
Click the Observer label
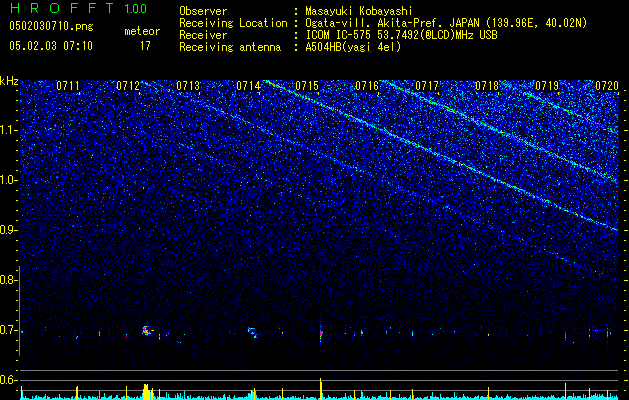(203, 11)
